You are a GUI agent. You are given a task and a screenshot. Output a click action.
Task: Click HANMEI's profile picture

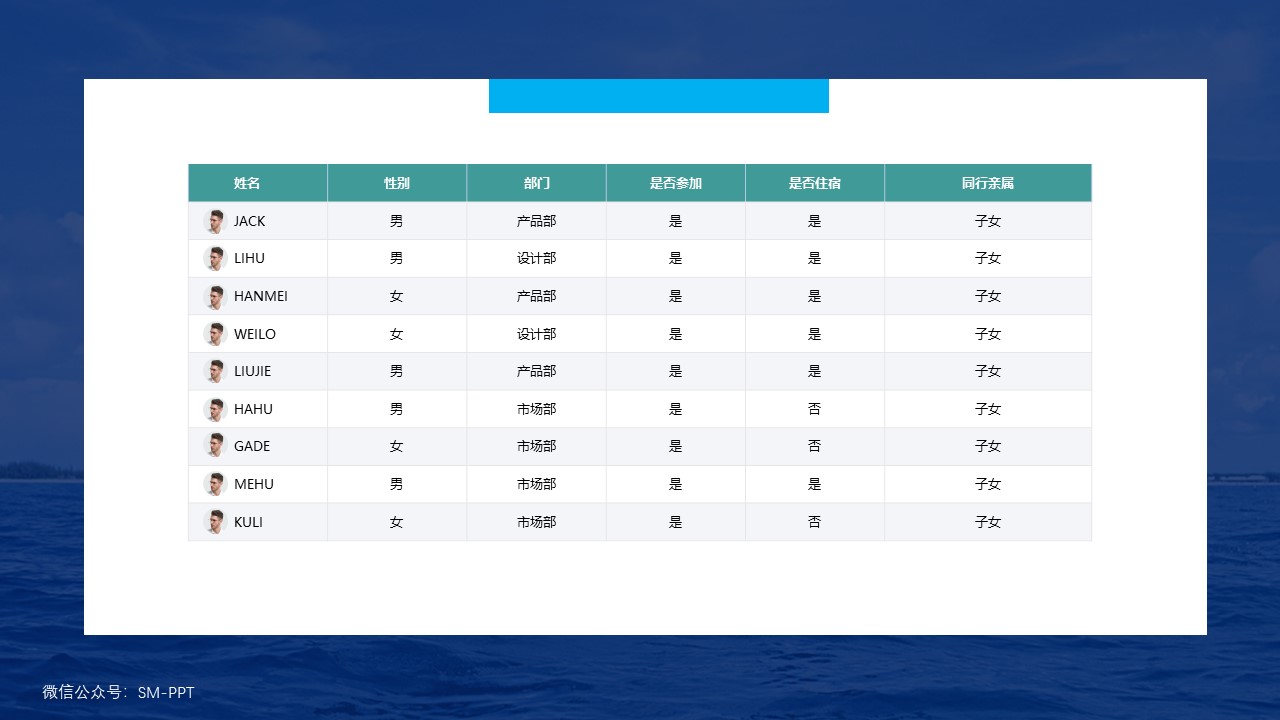(215, 296)
